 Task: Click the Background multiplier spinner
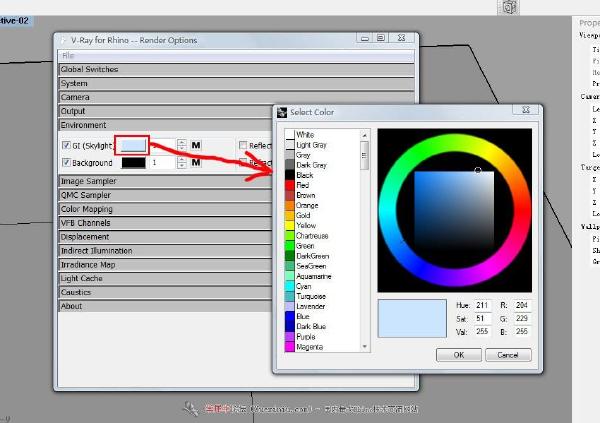(x=182, y=163)
